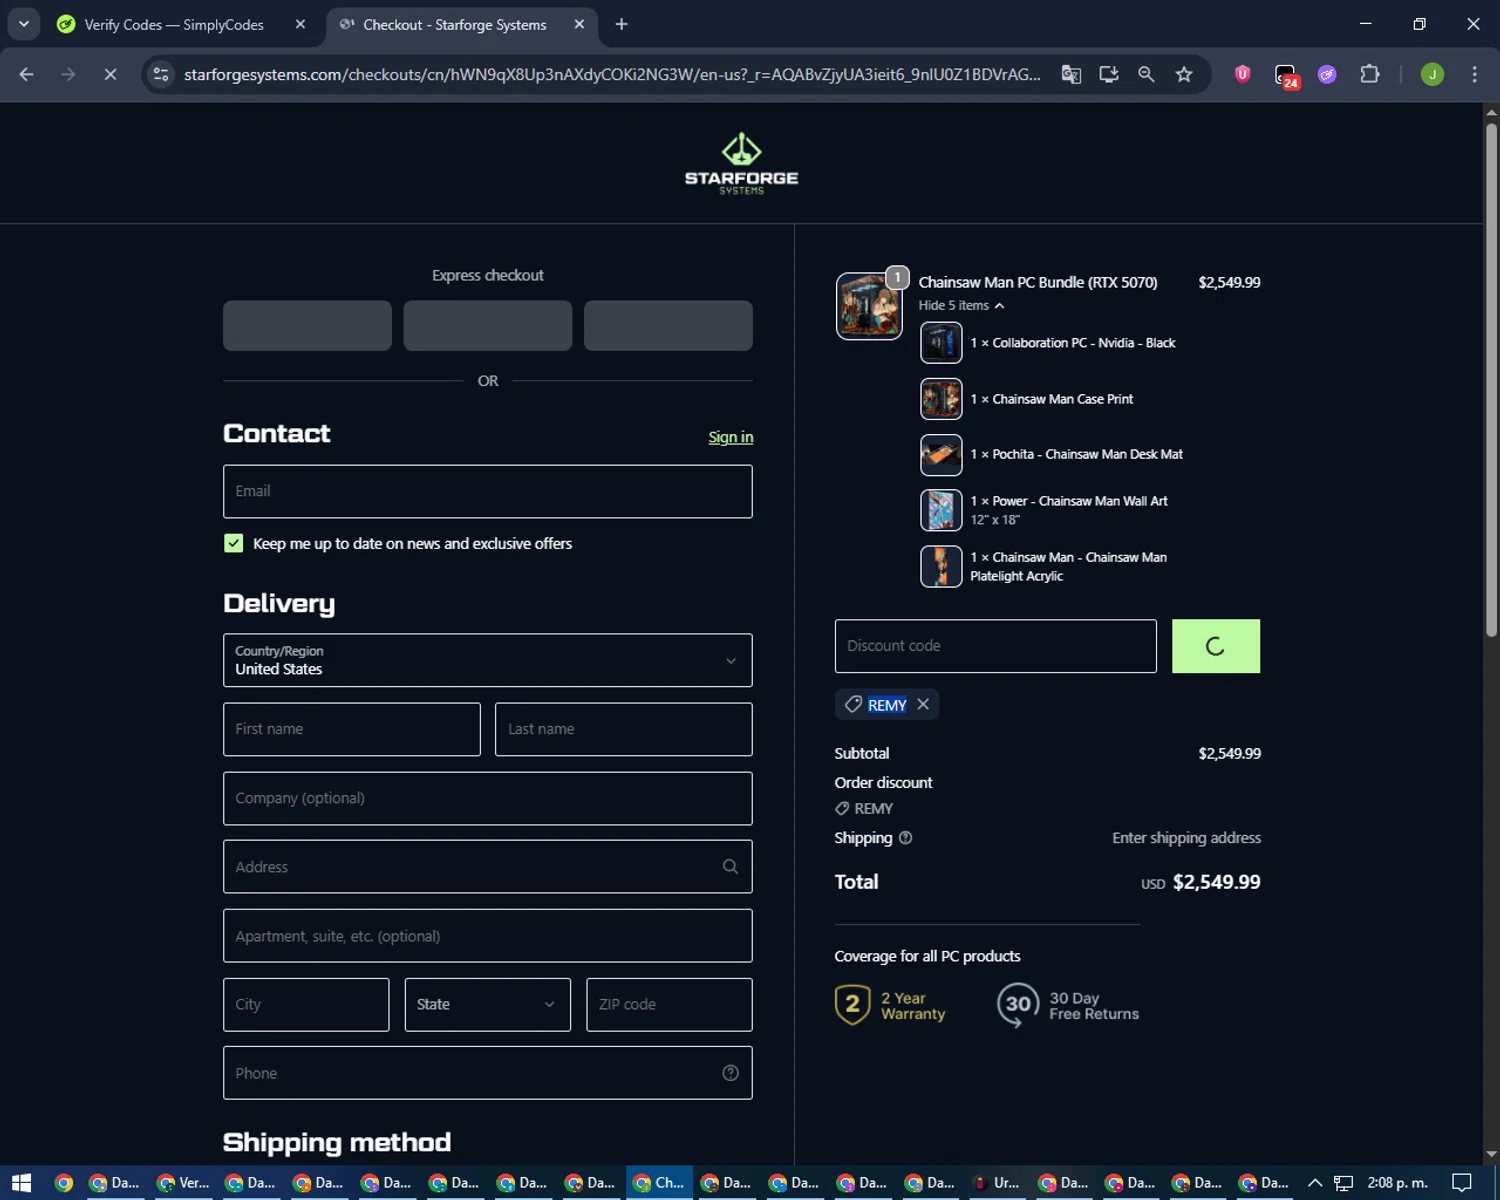
Task: Click the City field
Action: click(306, 1004)
